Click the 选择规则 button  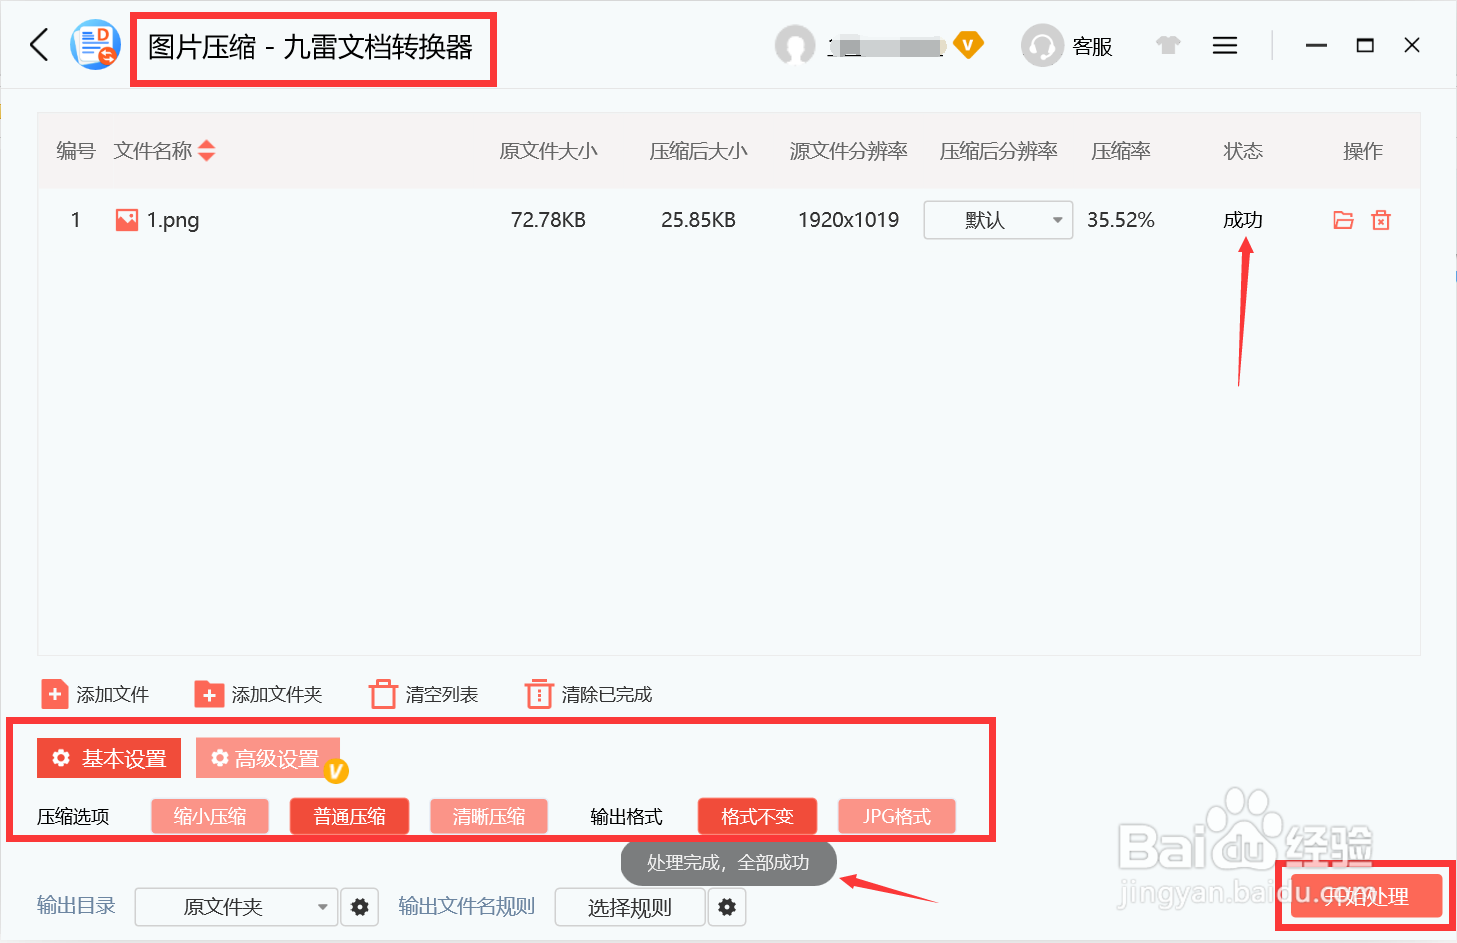pos(630,907)
